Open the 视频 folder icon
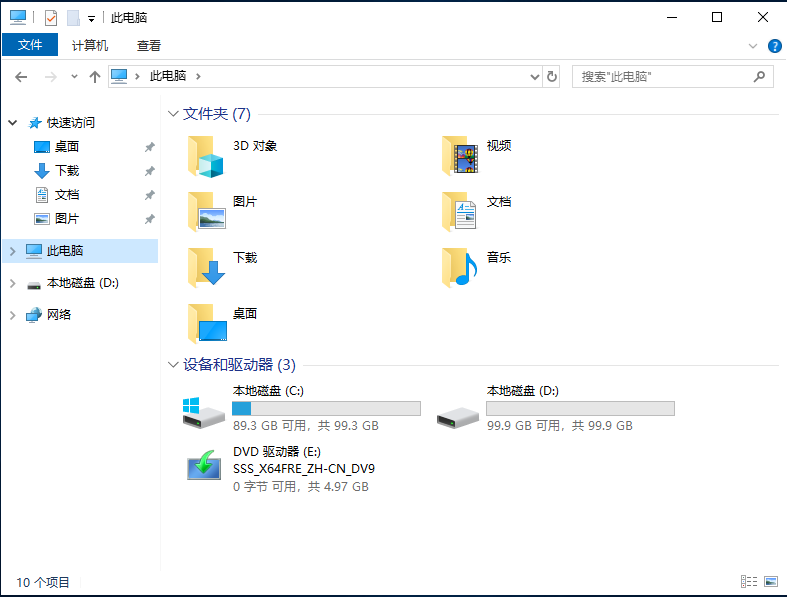 click(x=461, y=155)
